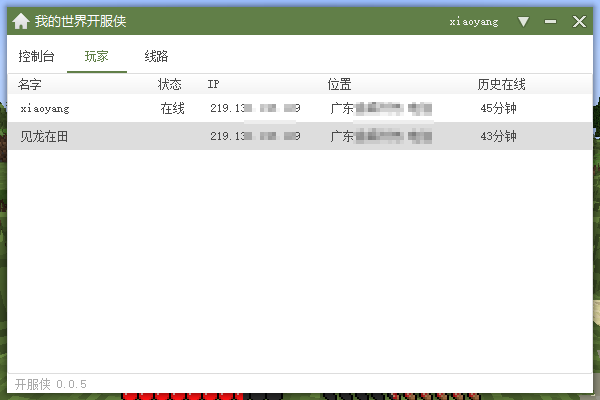Click the 在线 status of xiaoyang
Viewport: 600px width, 400px height.
[172, 108]
